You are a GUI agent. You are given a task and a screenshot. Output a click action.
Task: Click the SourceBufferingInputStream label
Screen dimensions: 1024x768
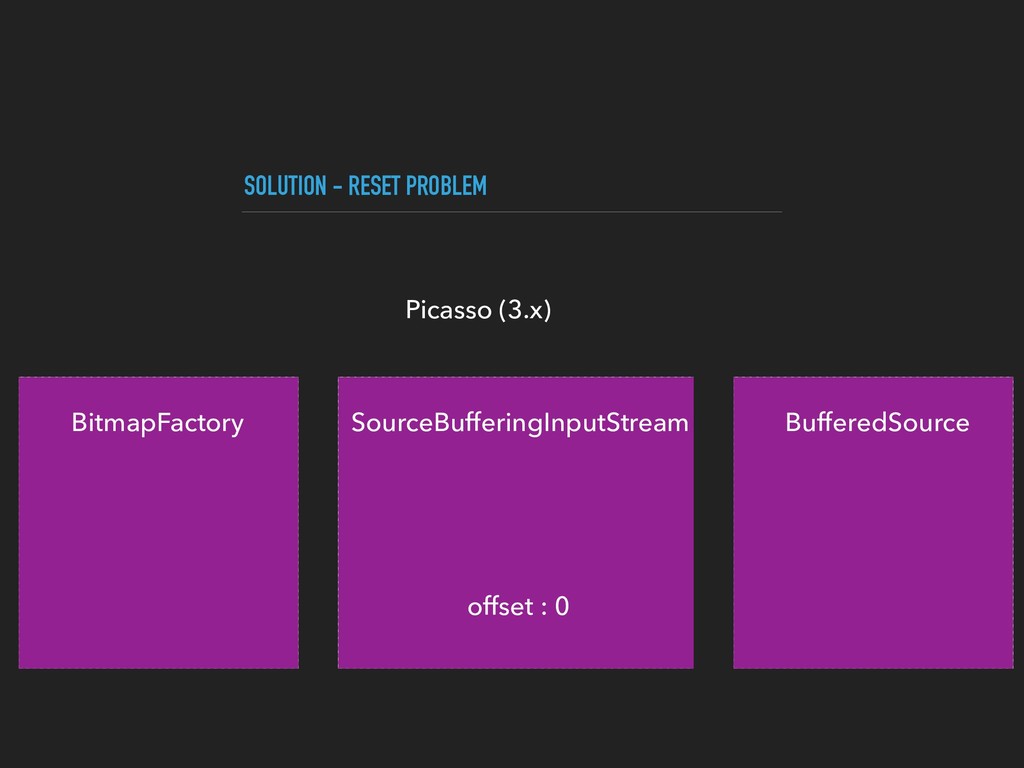(519, 423)
